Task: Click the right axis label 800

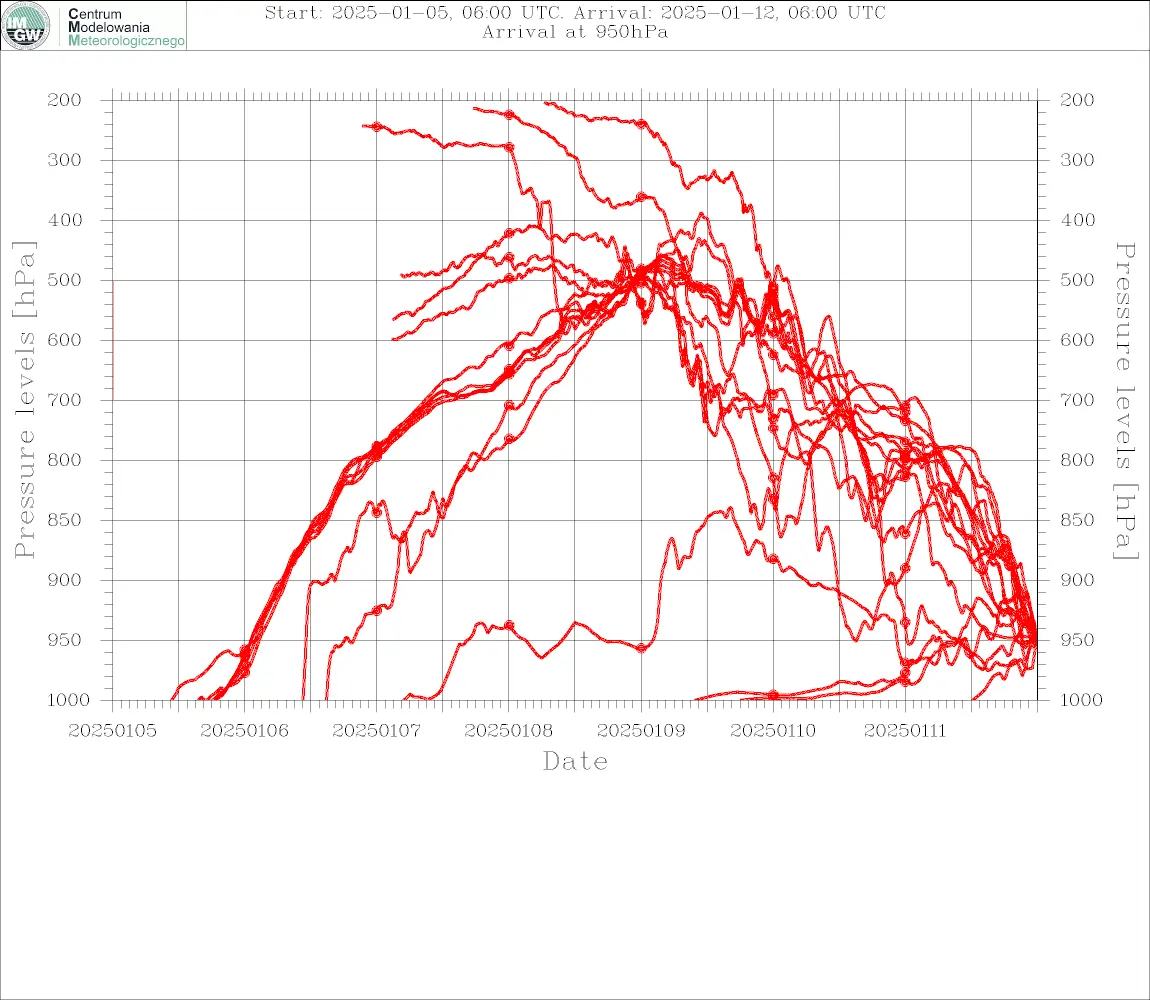Action: pyautogui.click(x=1077, y=460)
